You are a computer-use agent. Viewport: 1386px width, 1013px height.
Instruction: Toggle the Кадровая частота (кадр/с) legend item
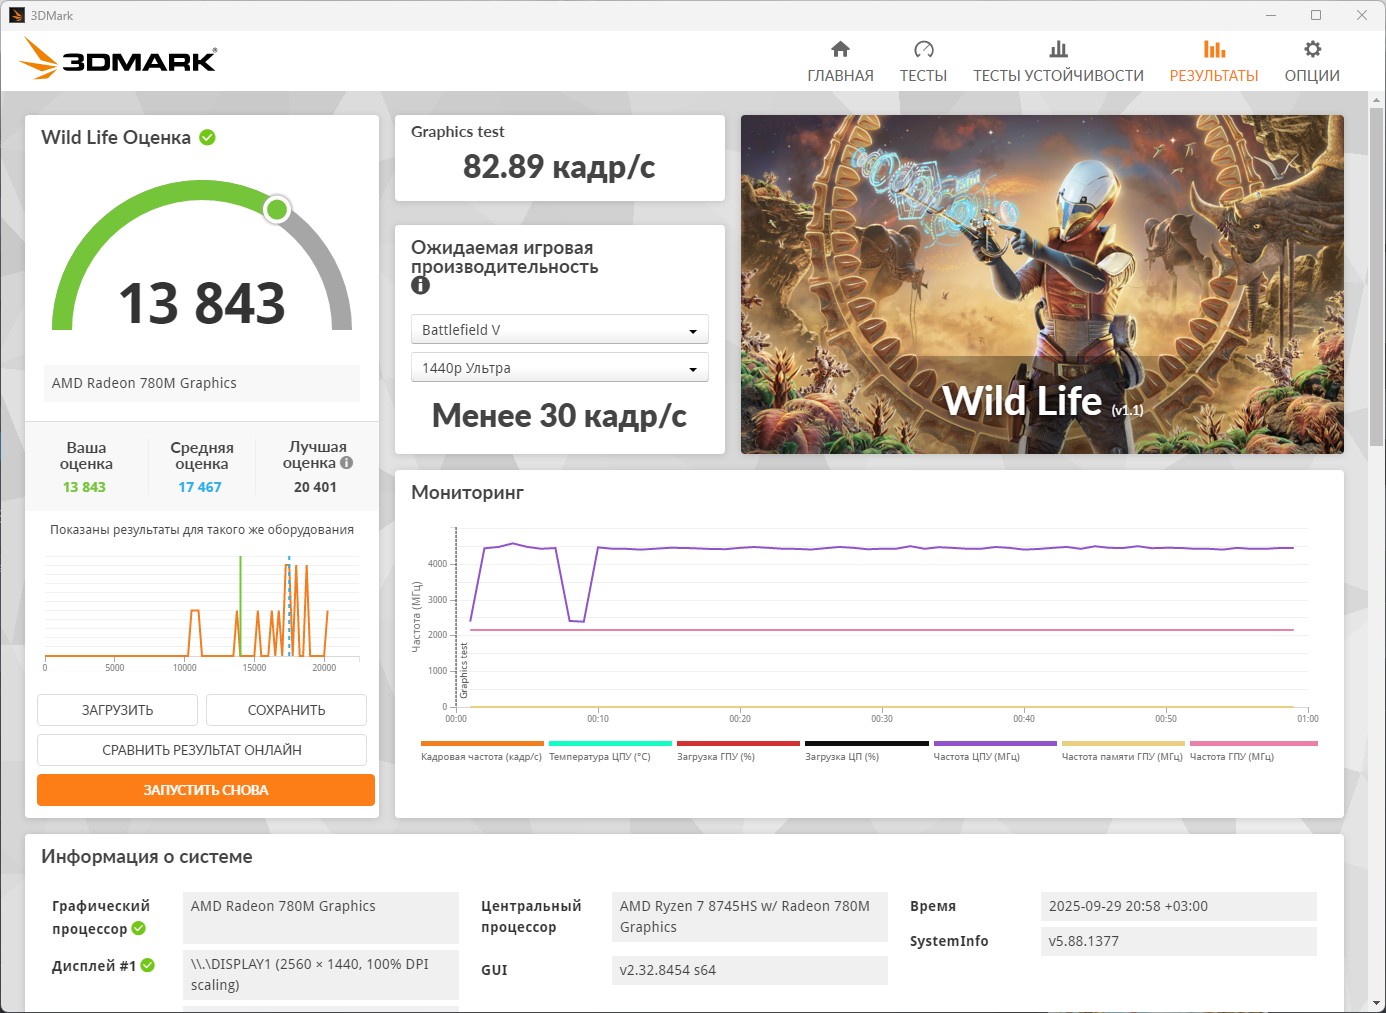(482, 751)
